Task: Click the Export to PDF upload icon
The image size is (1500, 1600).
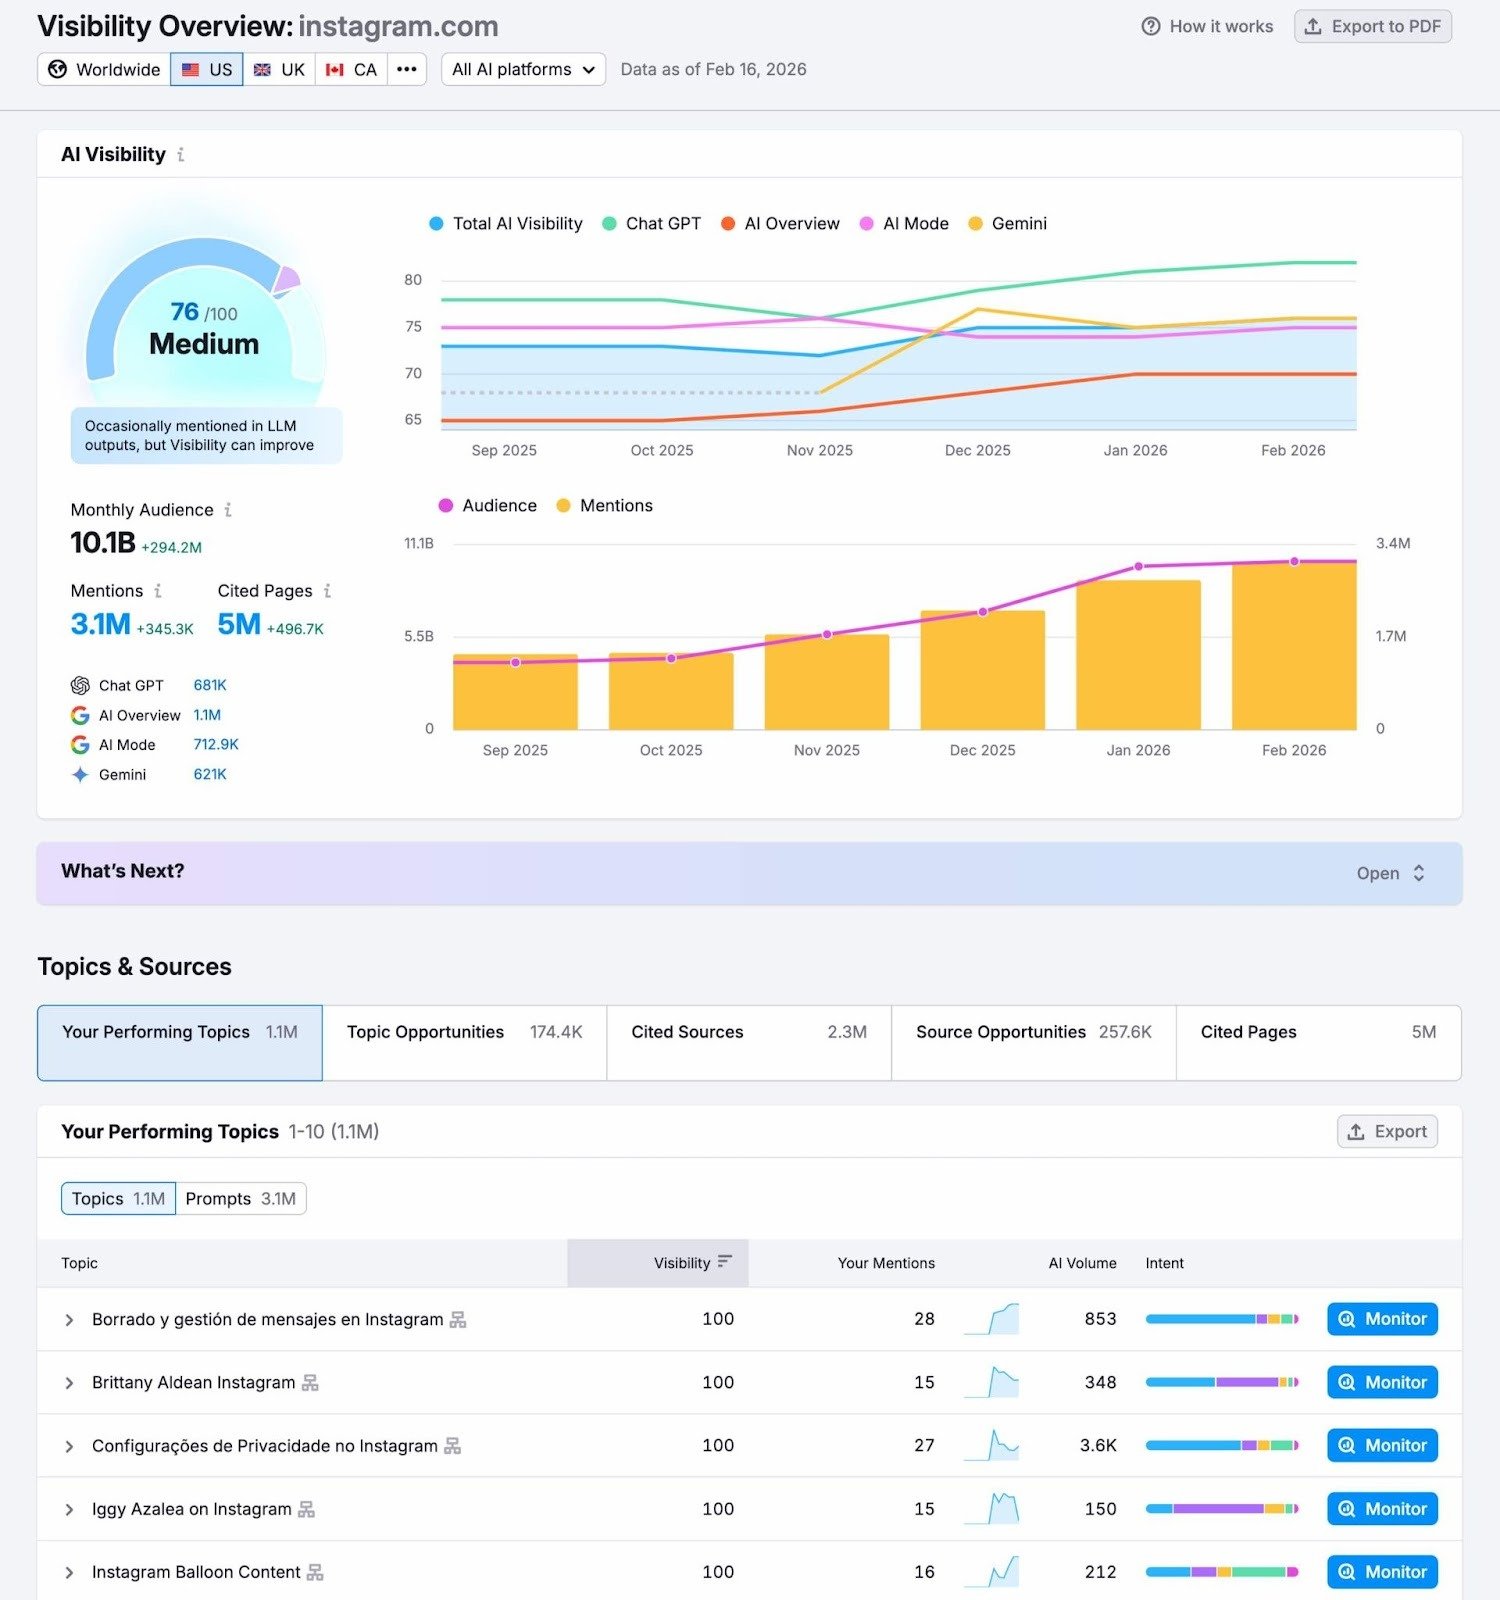Action: [1313, 26]
